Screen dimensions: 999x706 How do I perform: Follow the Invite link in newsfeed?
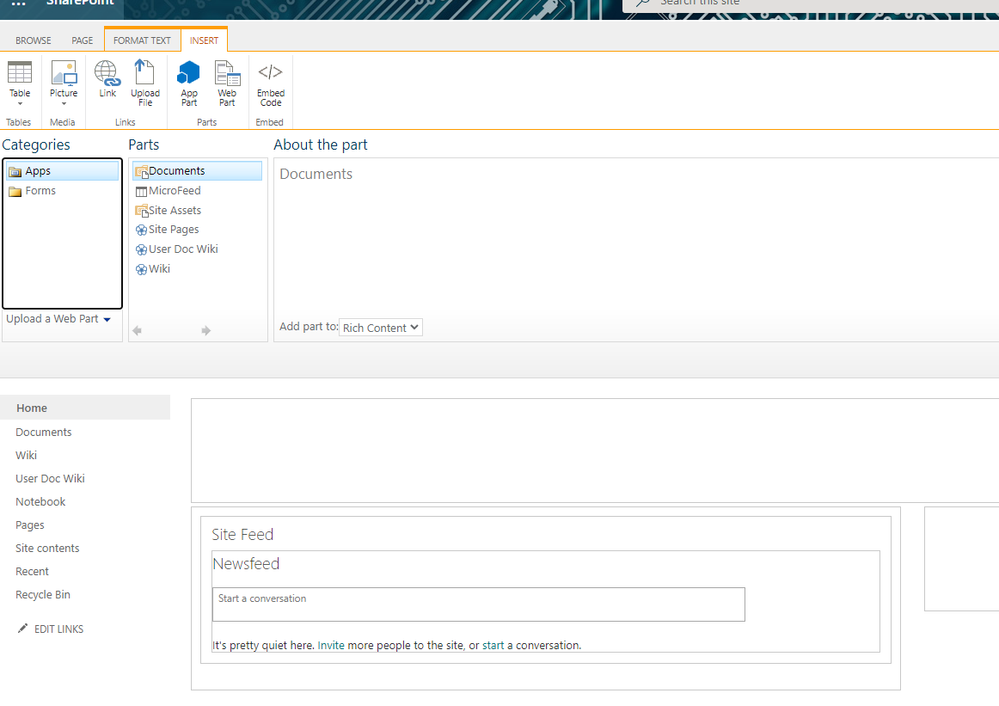331,645
